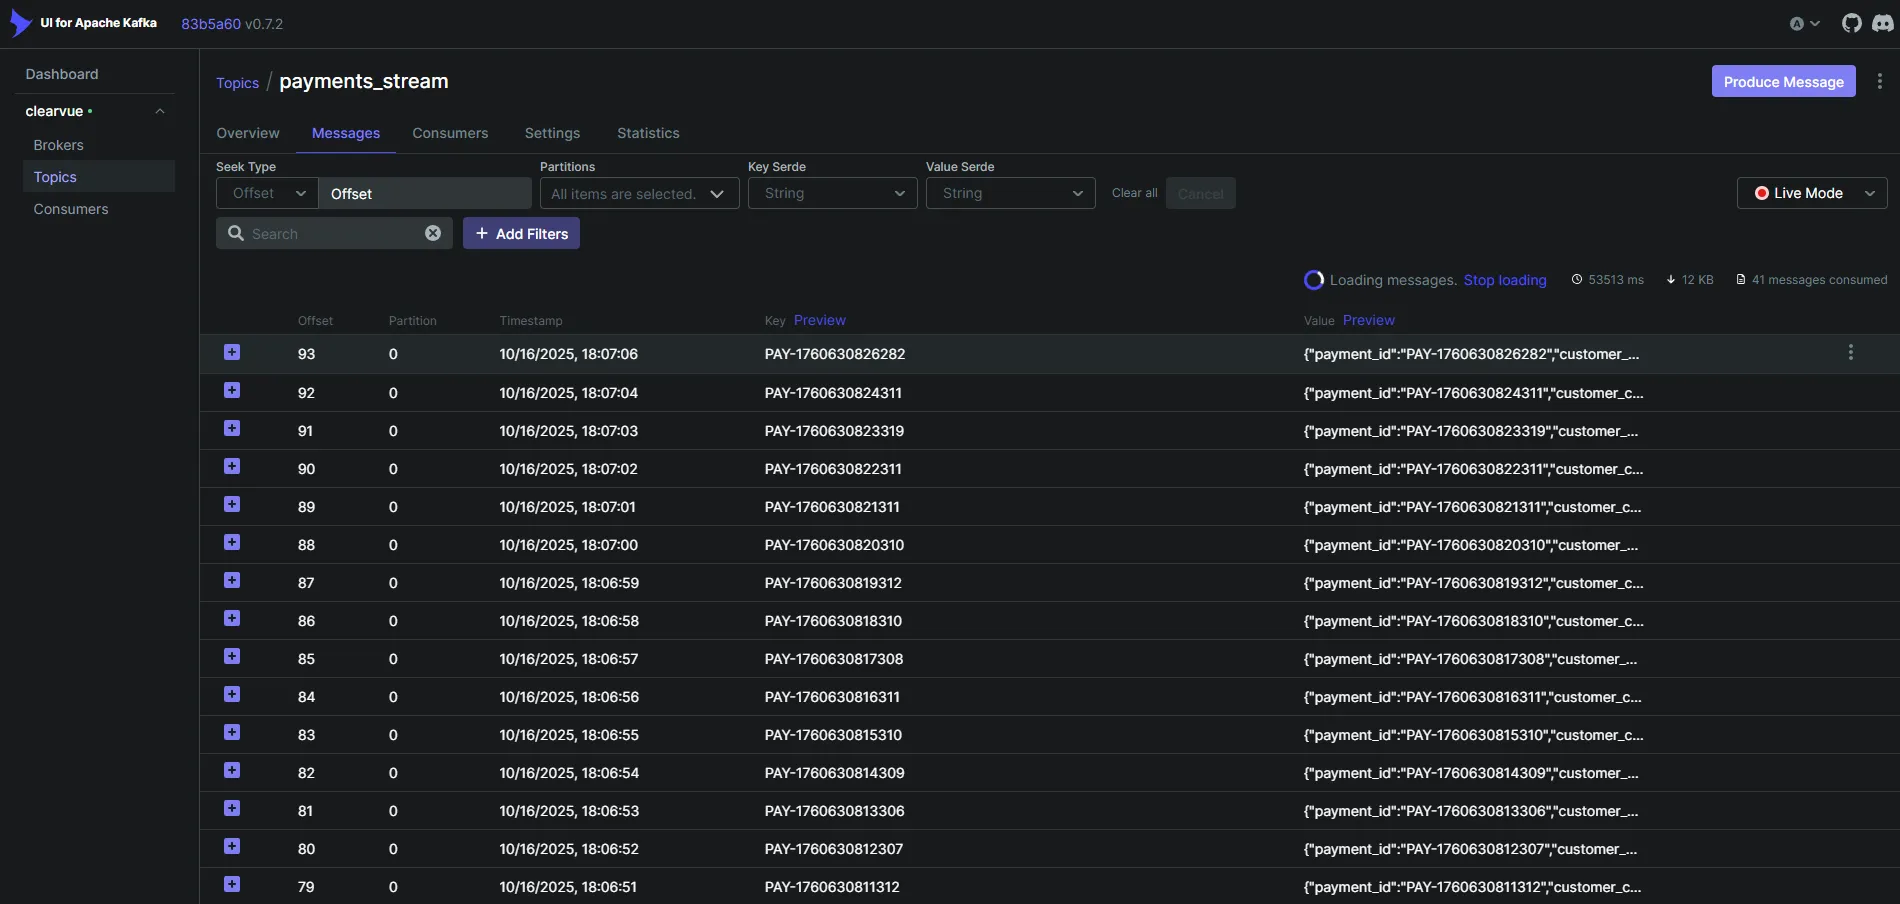Image resolution: width=1900 pixels, height=904 pixels.
Task: Open the Live Mode dropdown
Action: pyautogui.click(x=1812, y=193)
